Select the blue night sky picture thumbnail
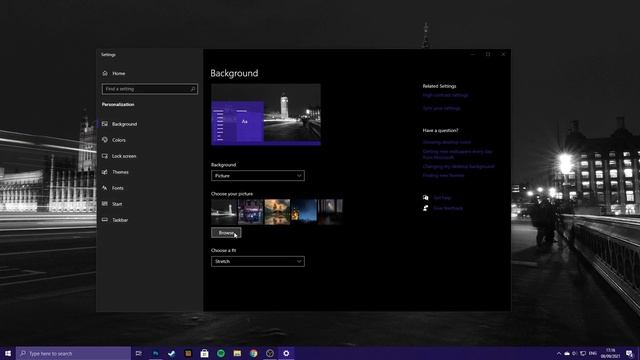Image resolution: width=640 pixels, height=360 pixels. click(x=304, y=212)
